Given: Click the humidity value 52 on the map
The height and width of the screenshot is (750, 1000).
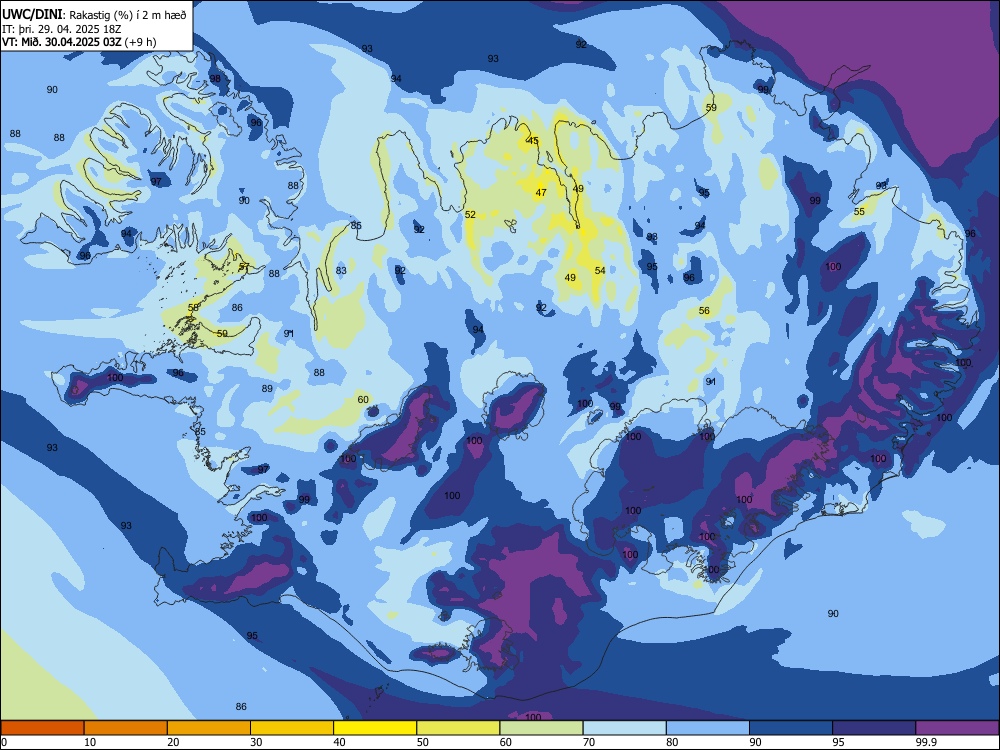Looking at the screenshot, I should [x=470, y=215].
